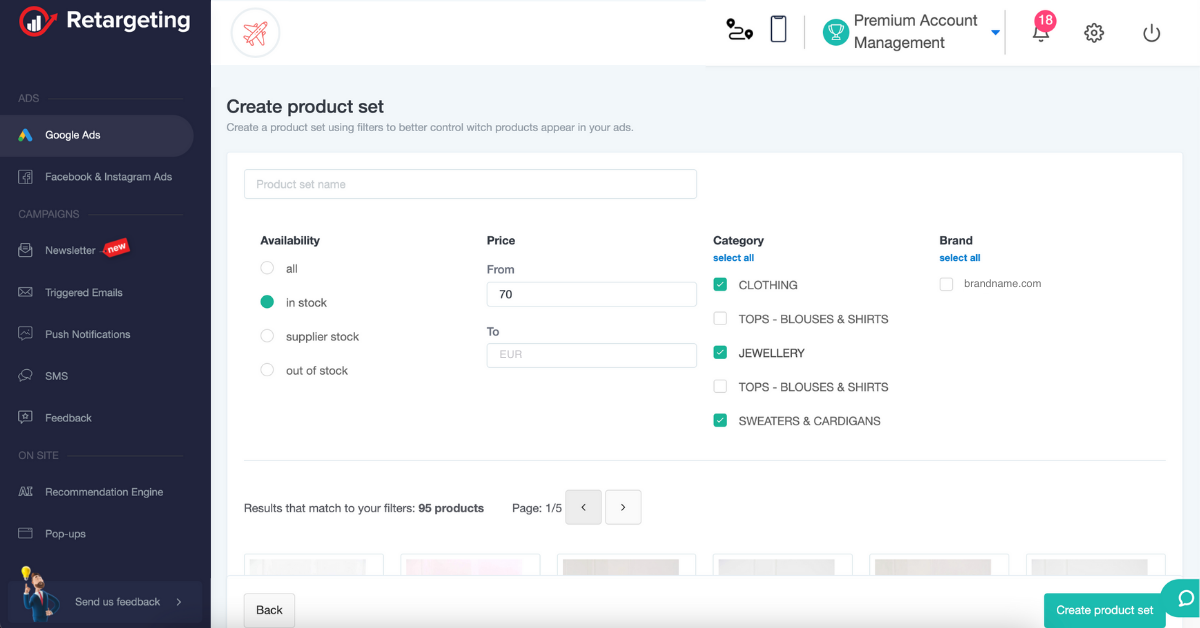1200x628 pixels.
Task: Uncheck the CLOTHING category checkbox
Action: click(x=720, y=285)
